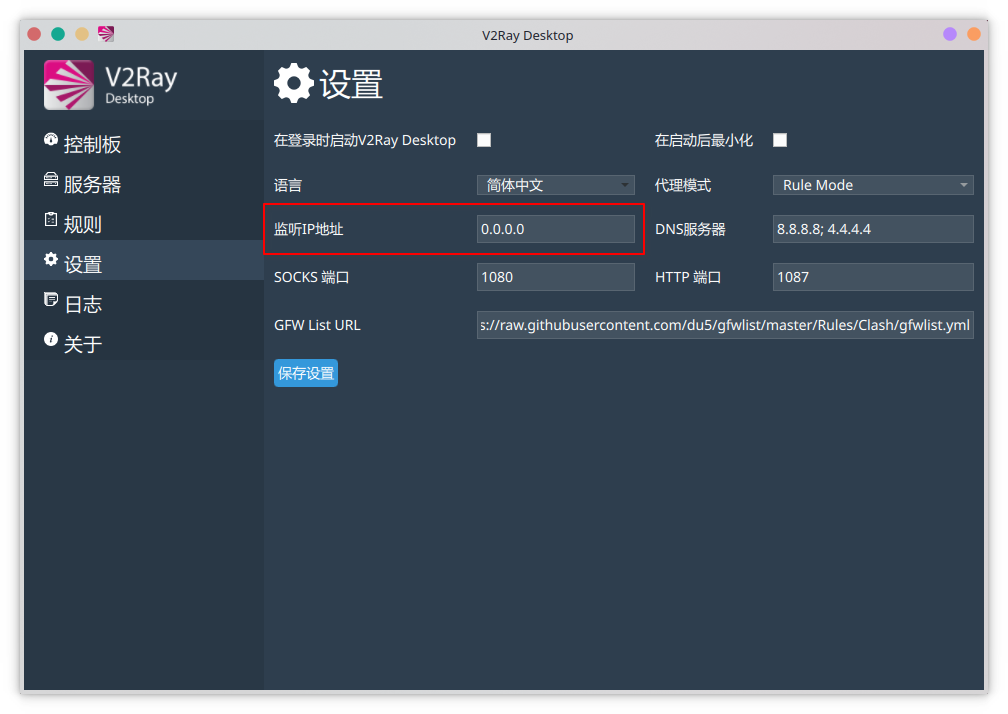Click the small V2Ray icon in title bar

pos(106,34)
